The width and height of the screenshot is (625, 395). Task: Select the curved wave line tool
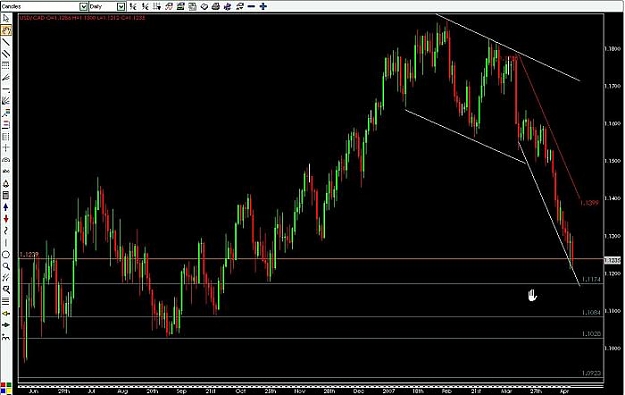6,231
